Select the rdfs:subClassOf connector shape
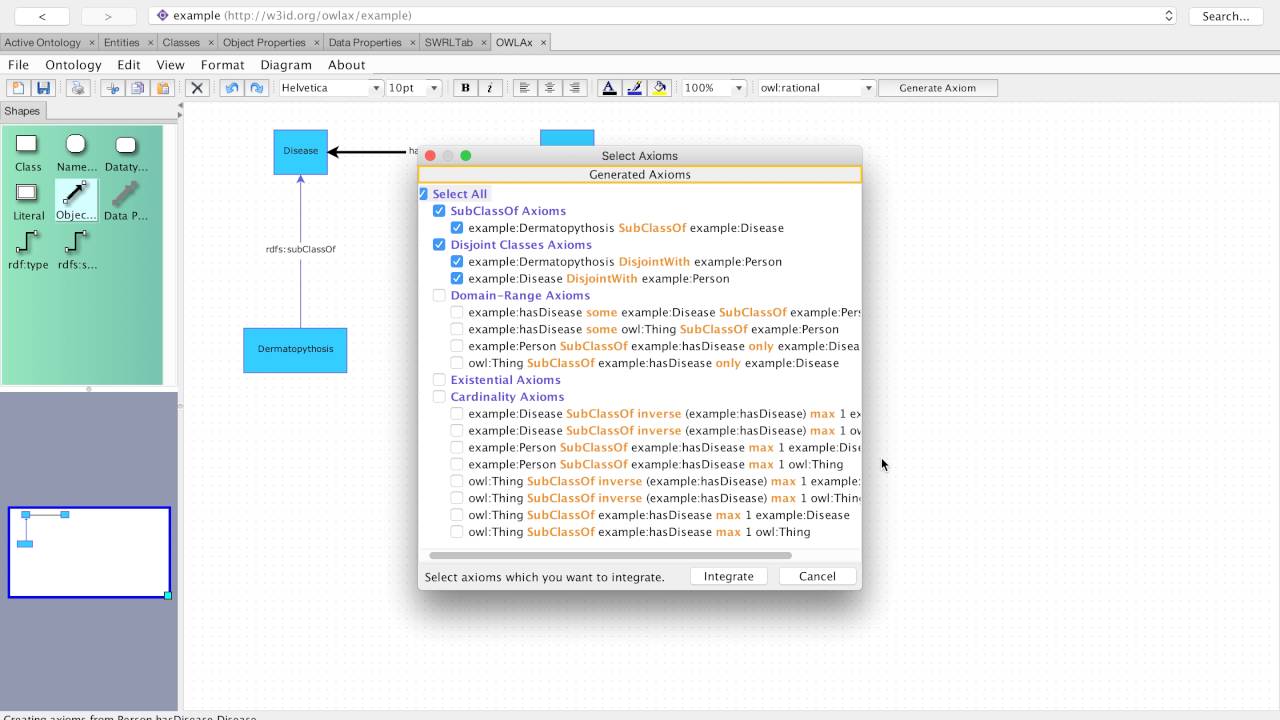Viewport: 1280px width, 720px height. coord(76,250)
